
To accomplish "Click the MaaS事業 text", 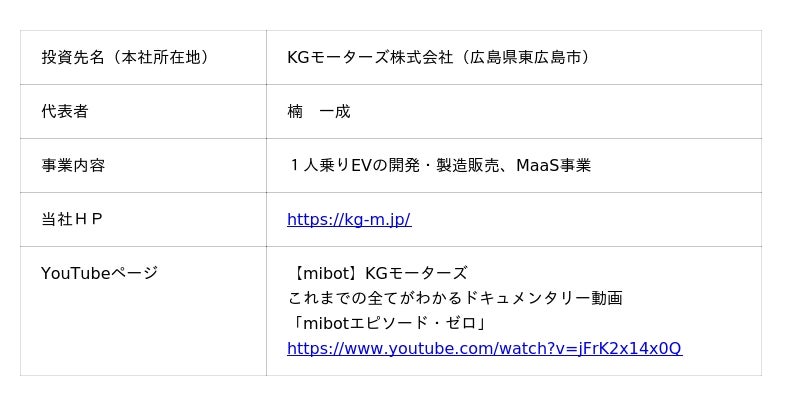I will click(554, 165).
